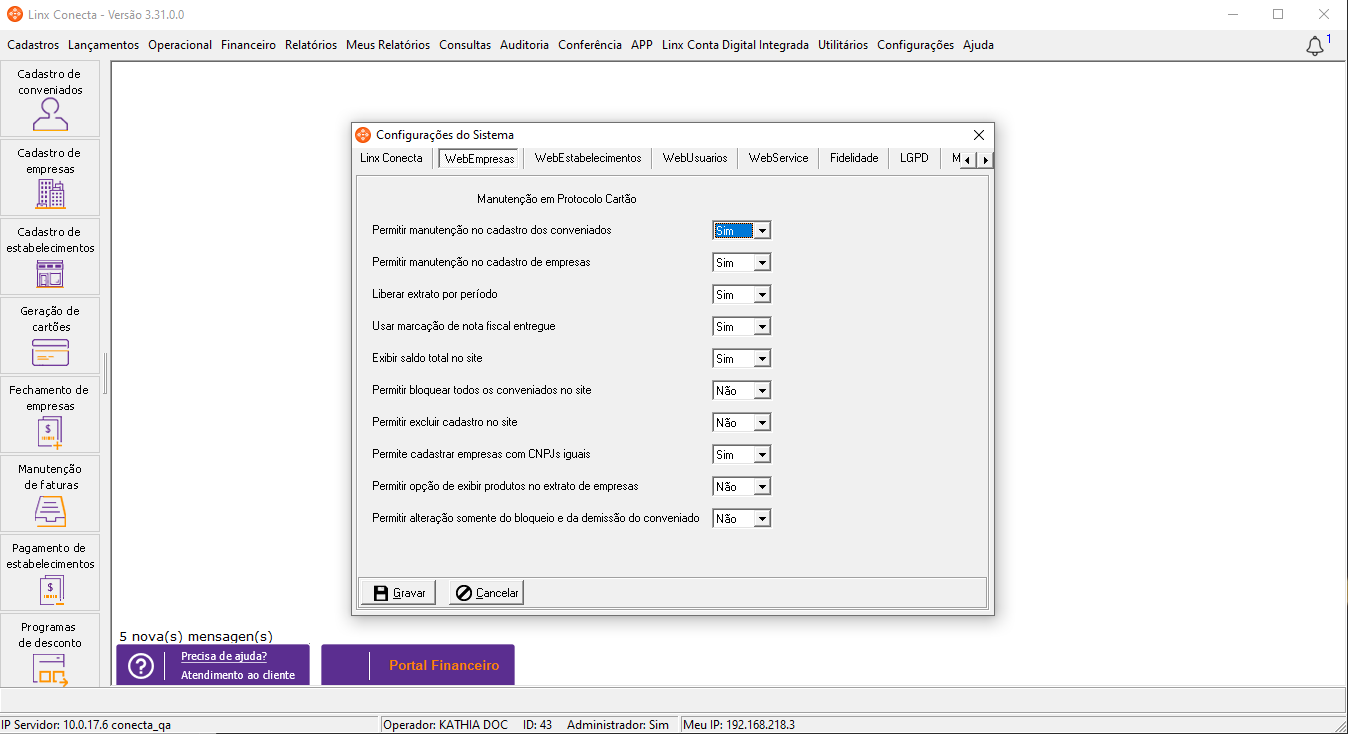Open the Relatórios menu

pyautogui.click(x=311, y=45)
